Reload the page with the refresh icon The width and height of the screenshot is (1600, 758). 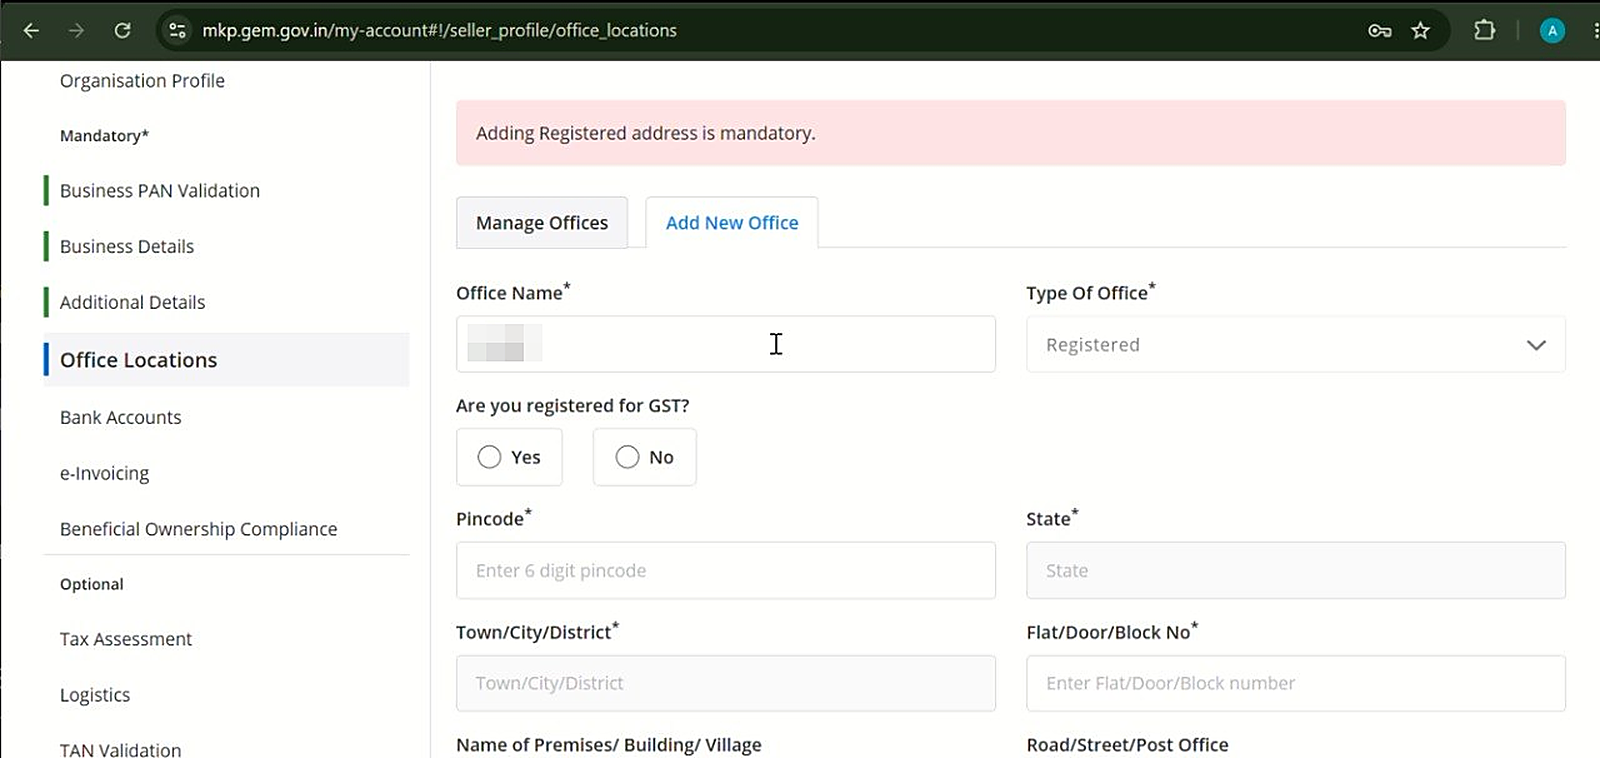point(122,30)
